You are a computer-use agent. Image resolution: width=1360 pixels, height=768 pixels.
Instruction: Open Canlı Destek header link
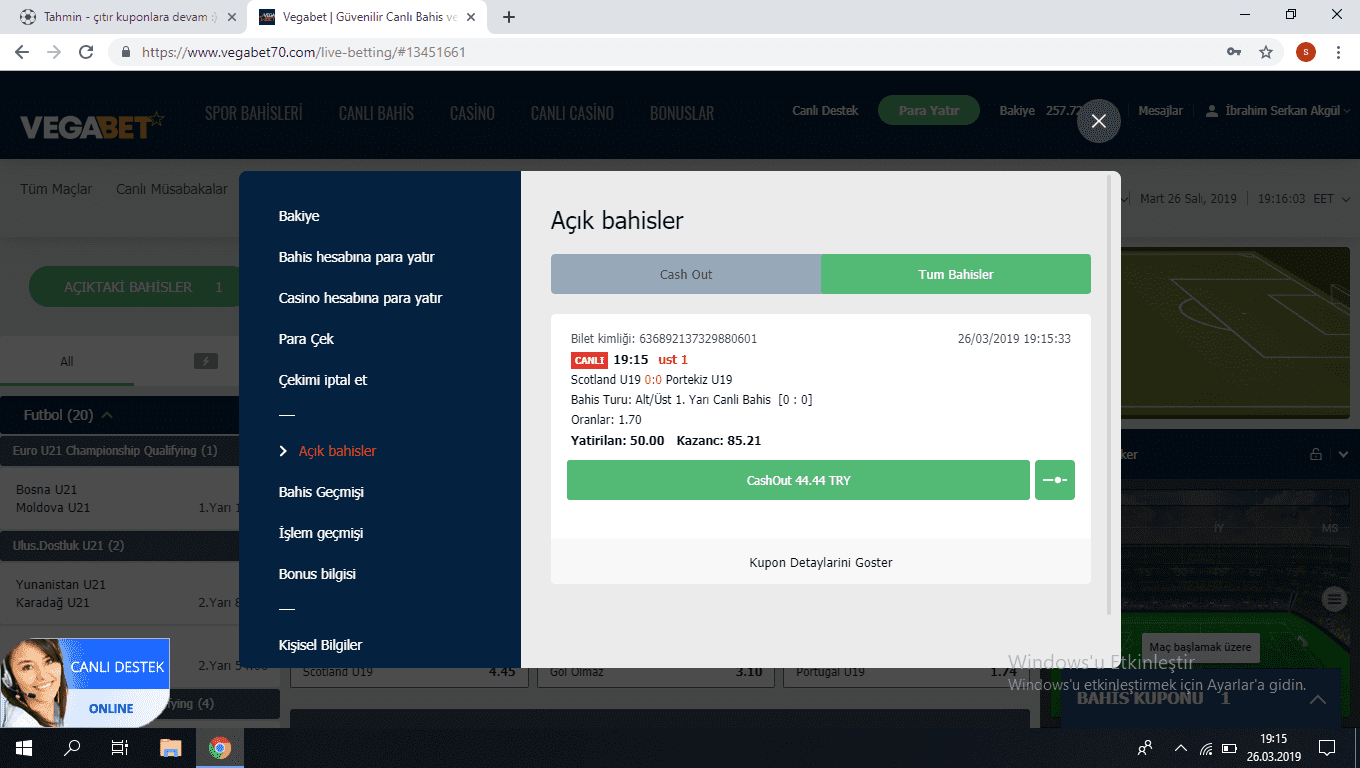825,111
